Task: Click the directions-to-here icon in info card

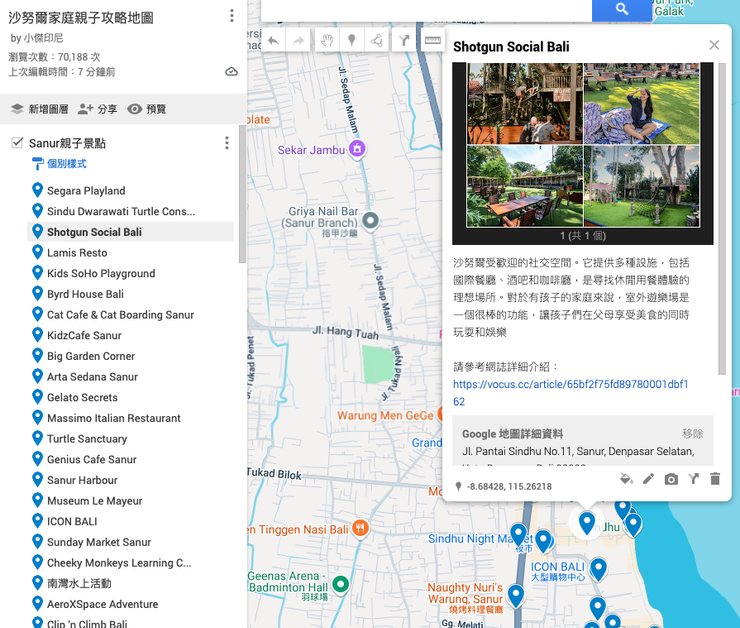Action: tap(693, 479)
